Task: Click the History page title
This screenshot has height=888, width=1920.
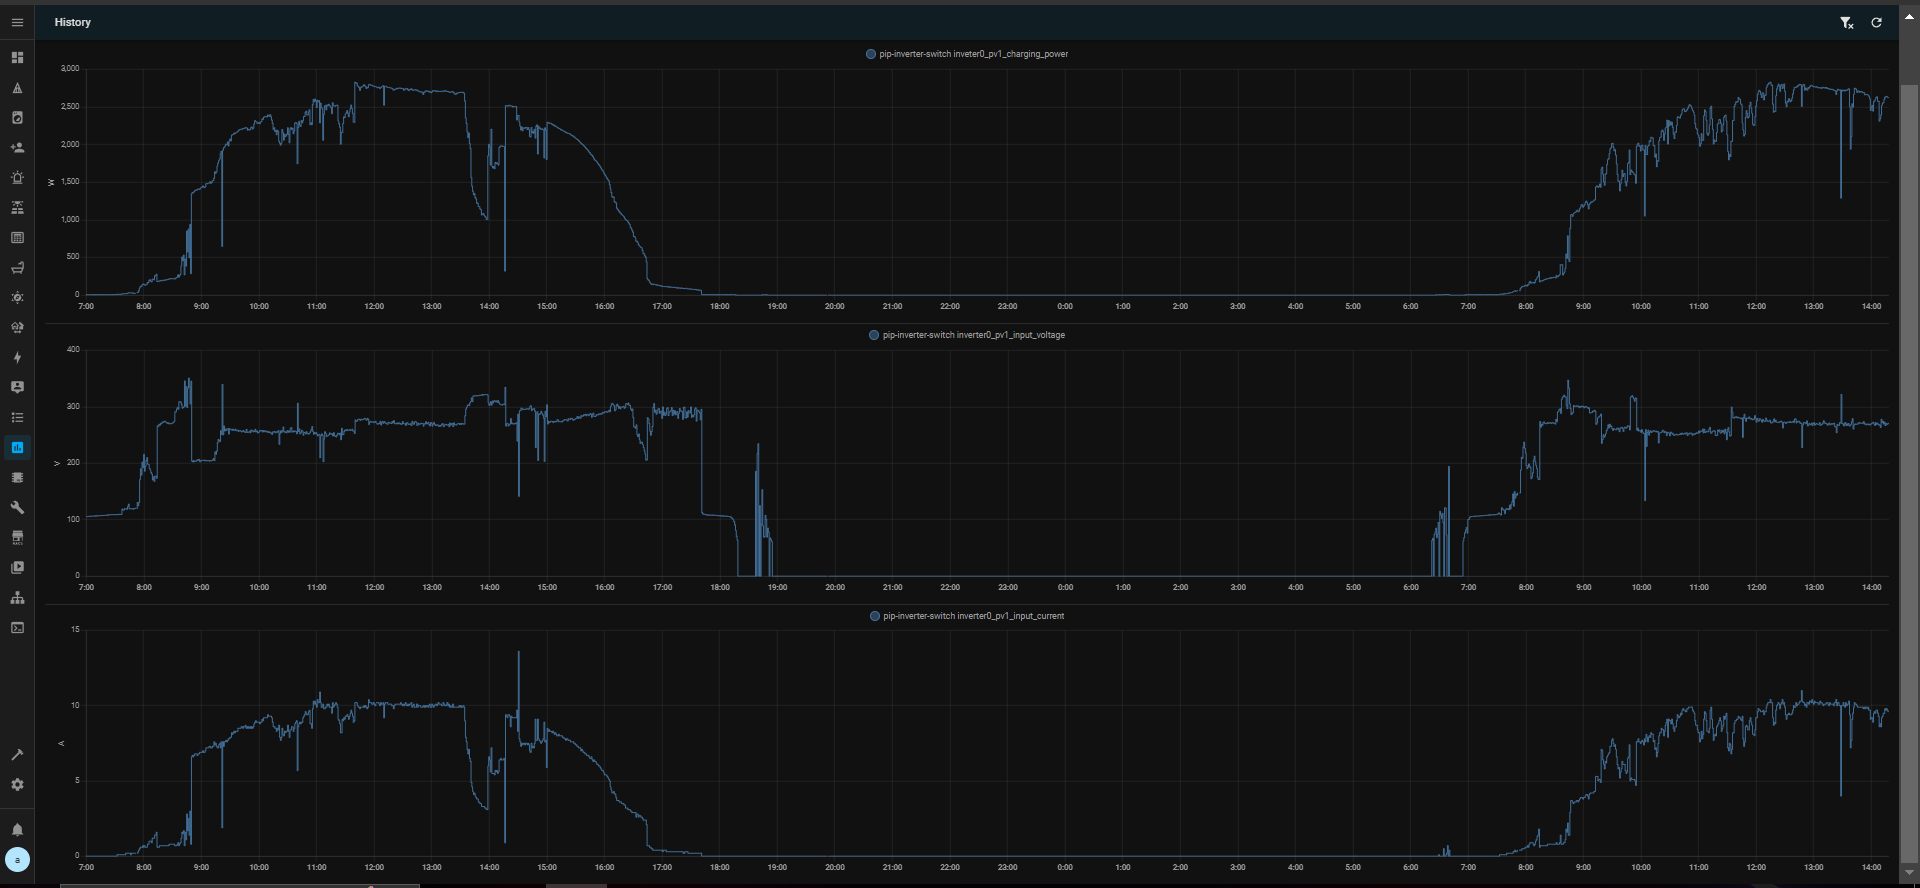Action: tap(73, 22)
